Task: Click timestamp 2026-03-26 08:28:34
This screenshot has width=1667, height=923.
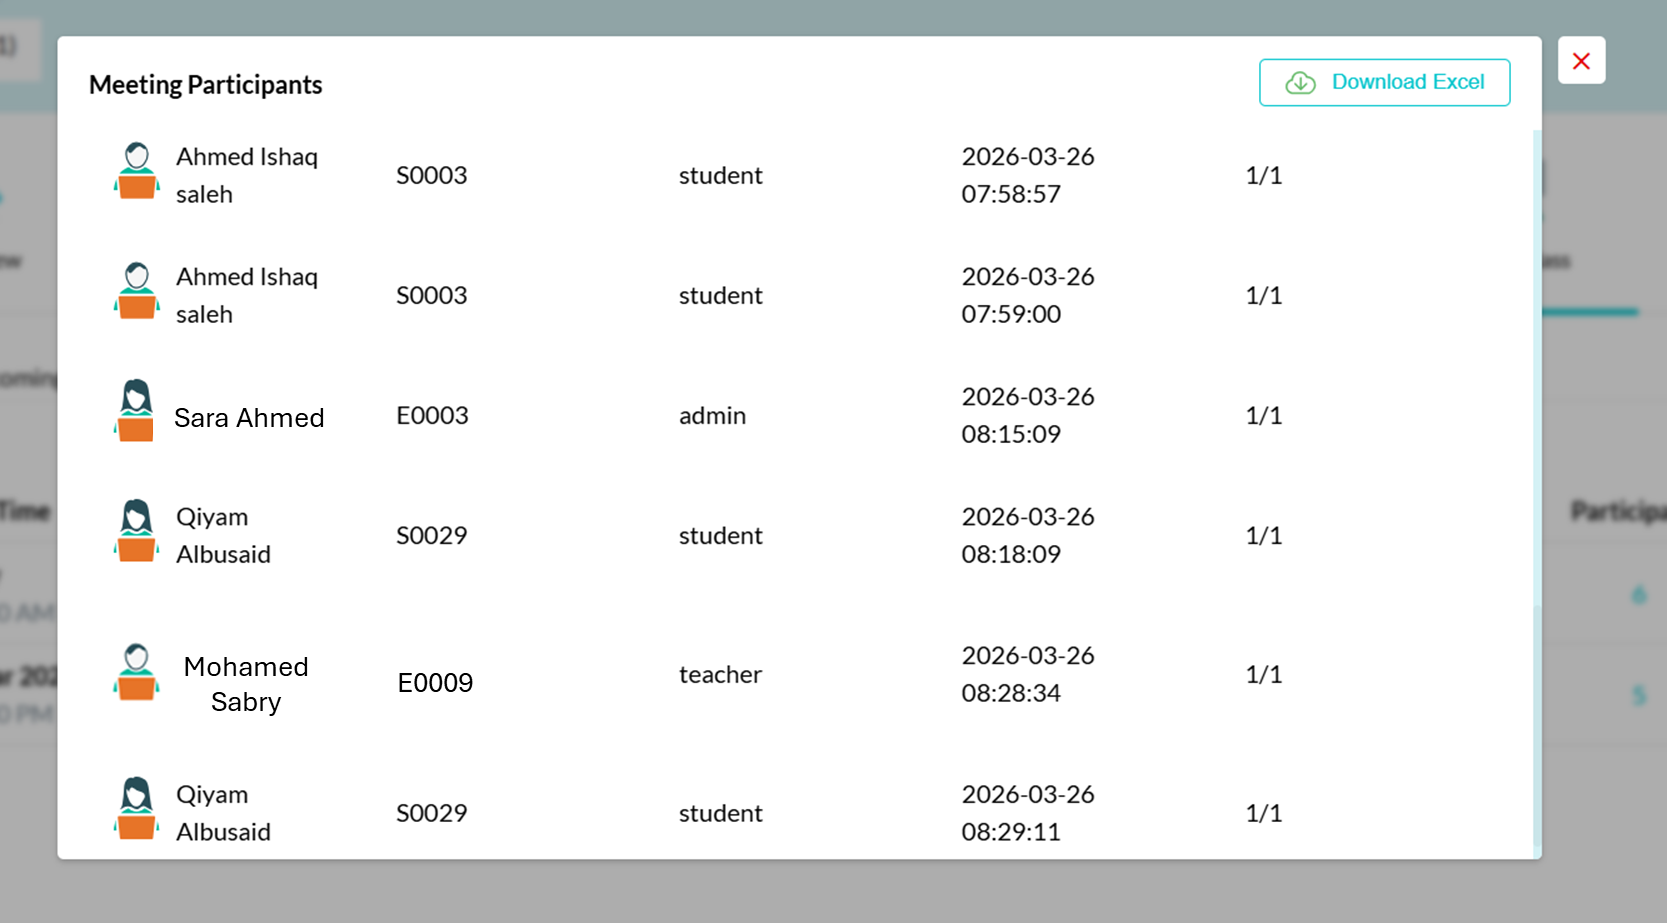Action: [x=1028, y=674]
